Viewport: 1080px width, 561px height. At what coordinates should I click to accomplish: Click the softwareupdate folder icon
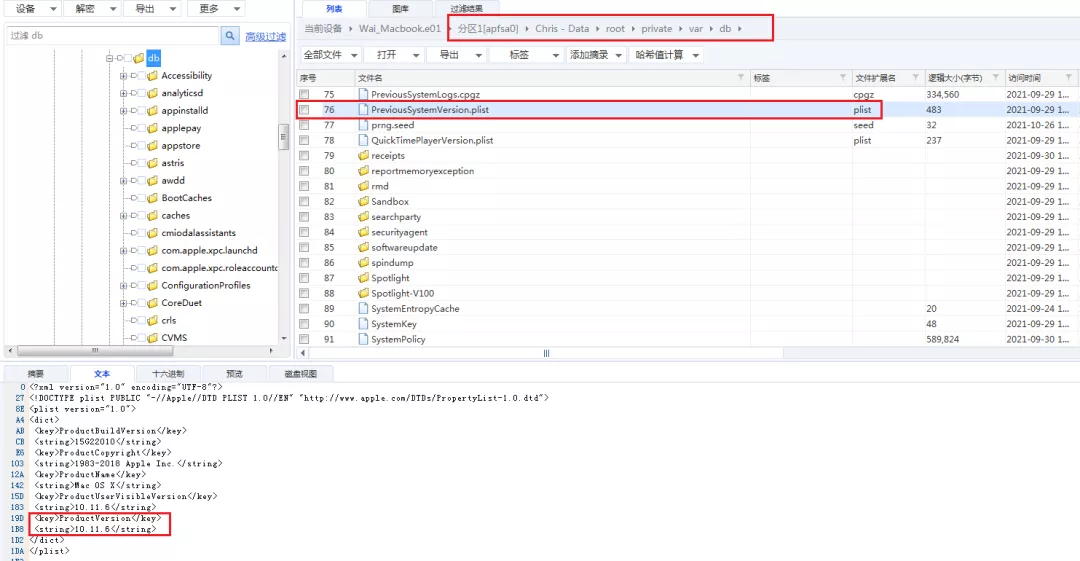pyautogui.click(x=364, y=247)
